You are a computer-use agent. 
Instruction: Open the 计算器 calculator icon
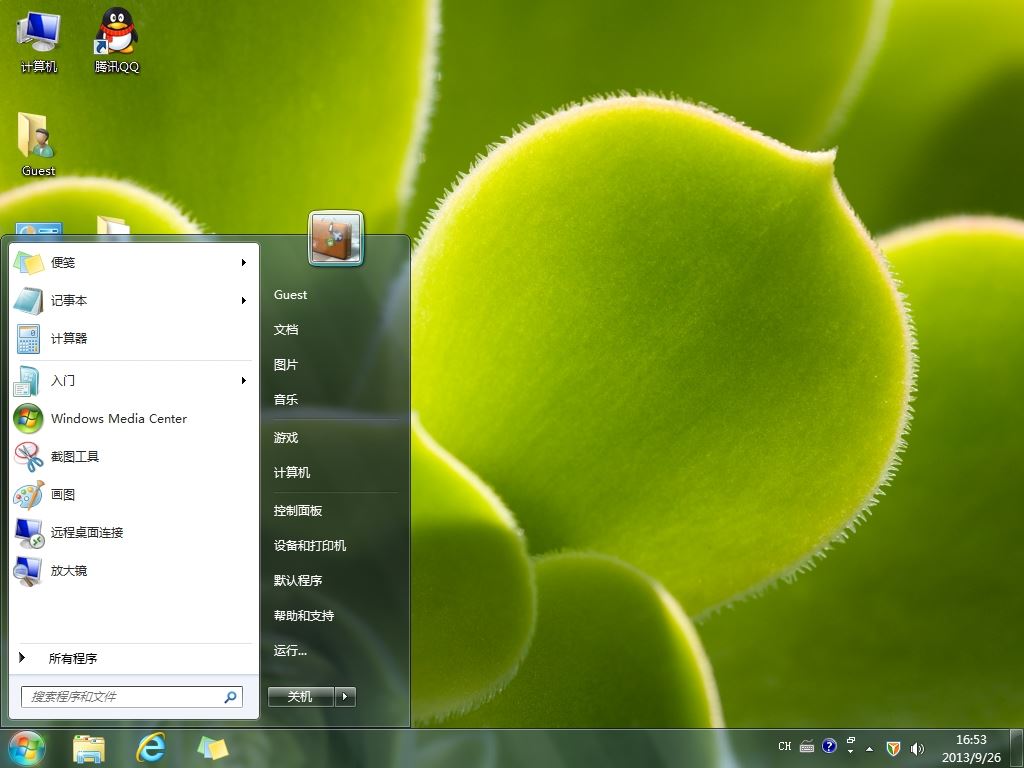pyautogui.click(x=28, y=338)
